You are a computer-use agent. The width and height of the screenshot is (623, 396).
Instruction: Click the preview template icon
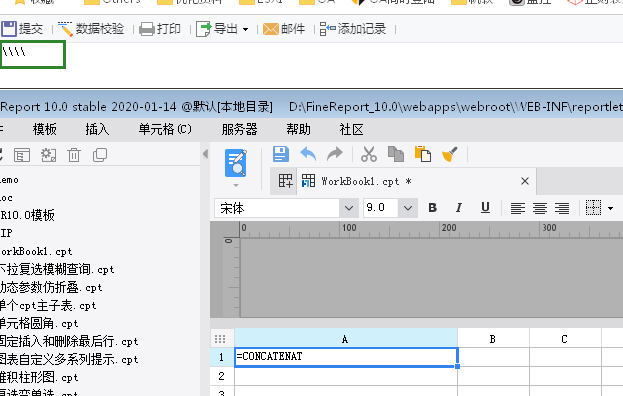(x=236, y=163)
